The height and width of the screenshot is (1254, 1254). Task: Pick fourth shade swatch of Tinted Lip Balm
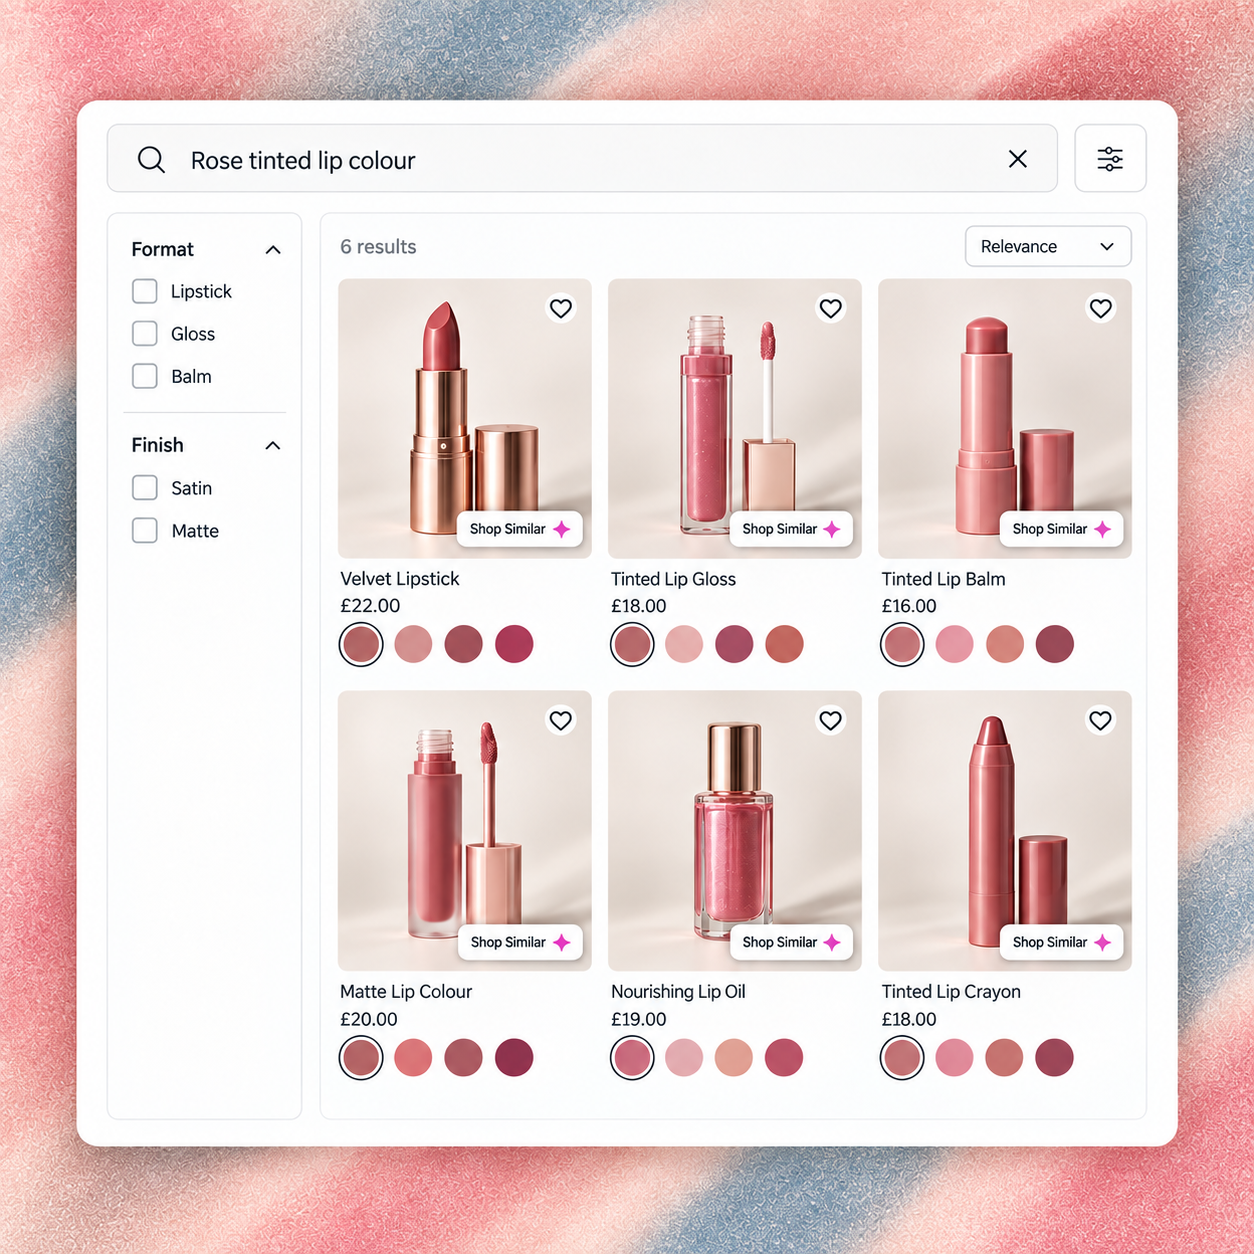1055,644
